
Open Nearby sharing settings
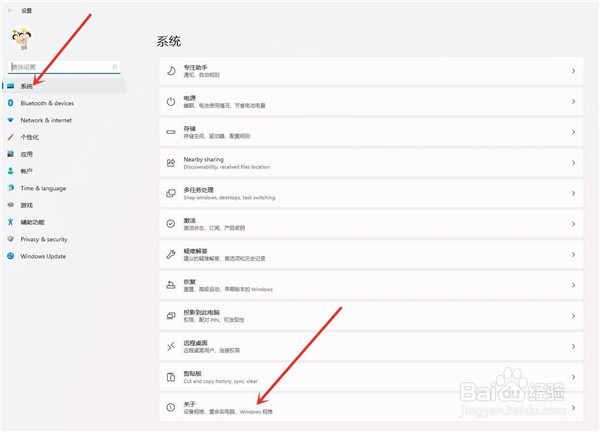pos(371,163)
